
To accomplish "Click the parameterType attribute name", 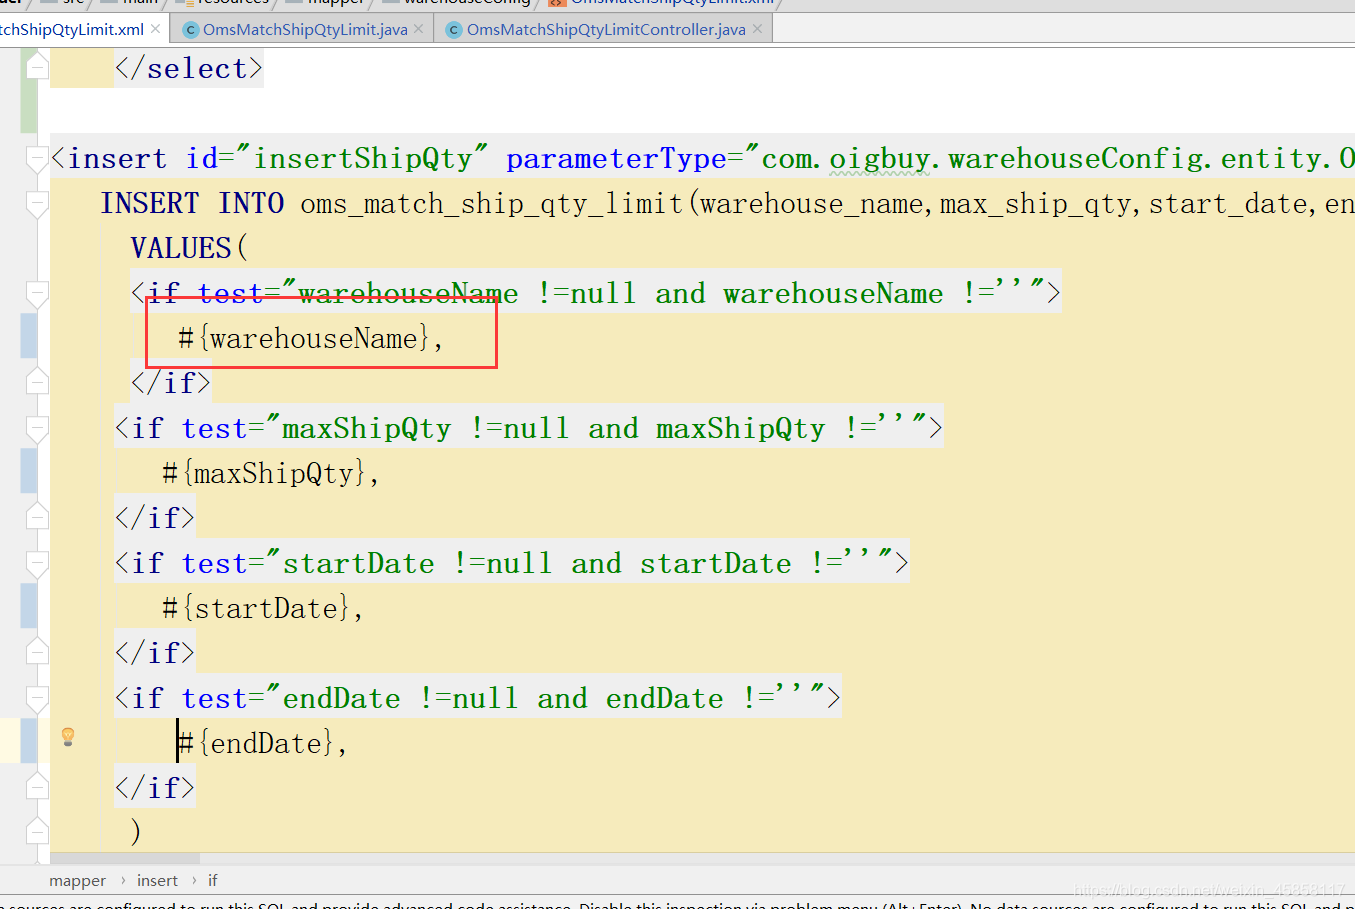I will tap(616, 158).
